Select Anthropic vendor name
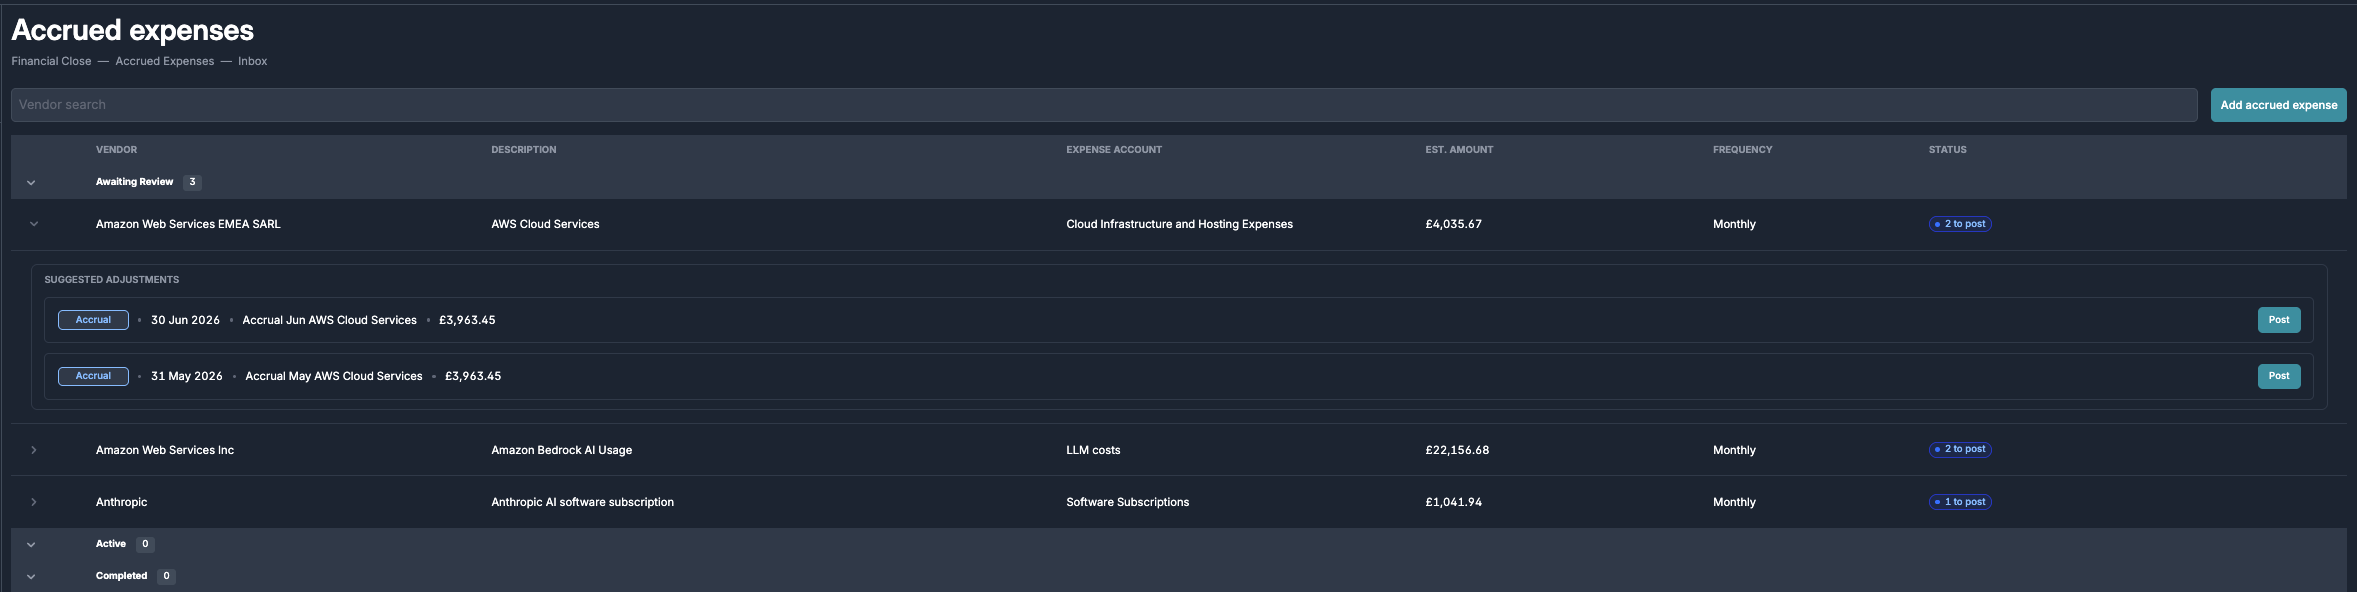Image resolution: width=2357 pixels, height=592 pixels. point(121,502)
